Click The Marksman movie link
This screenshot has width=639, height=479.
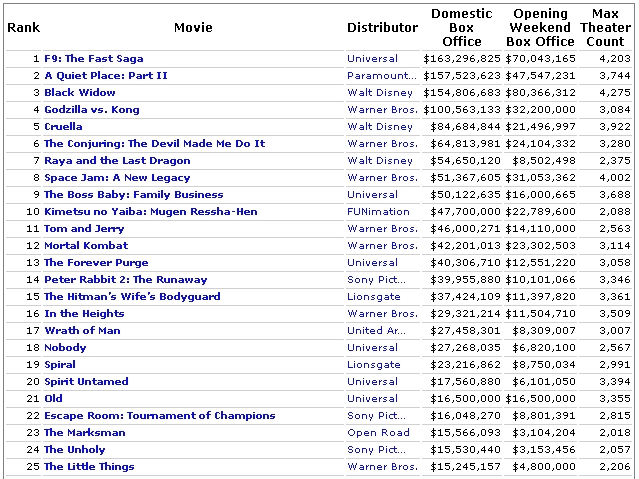pyautogui.click(x=85, y=433)
